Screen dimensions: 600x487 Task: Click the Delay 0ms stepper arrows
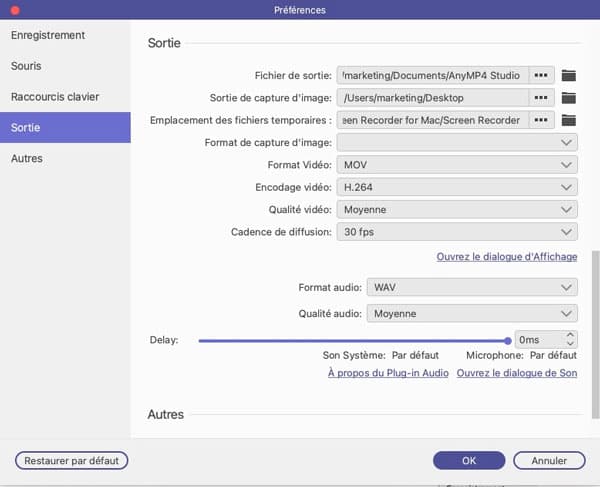click(x=570, y=340)
